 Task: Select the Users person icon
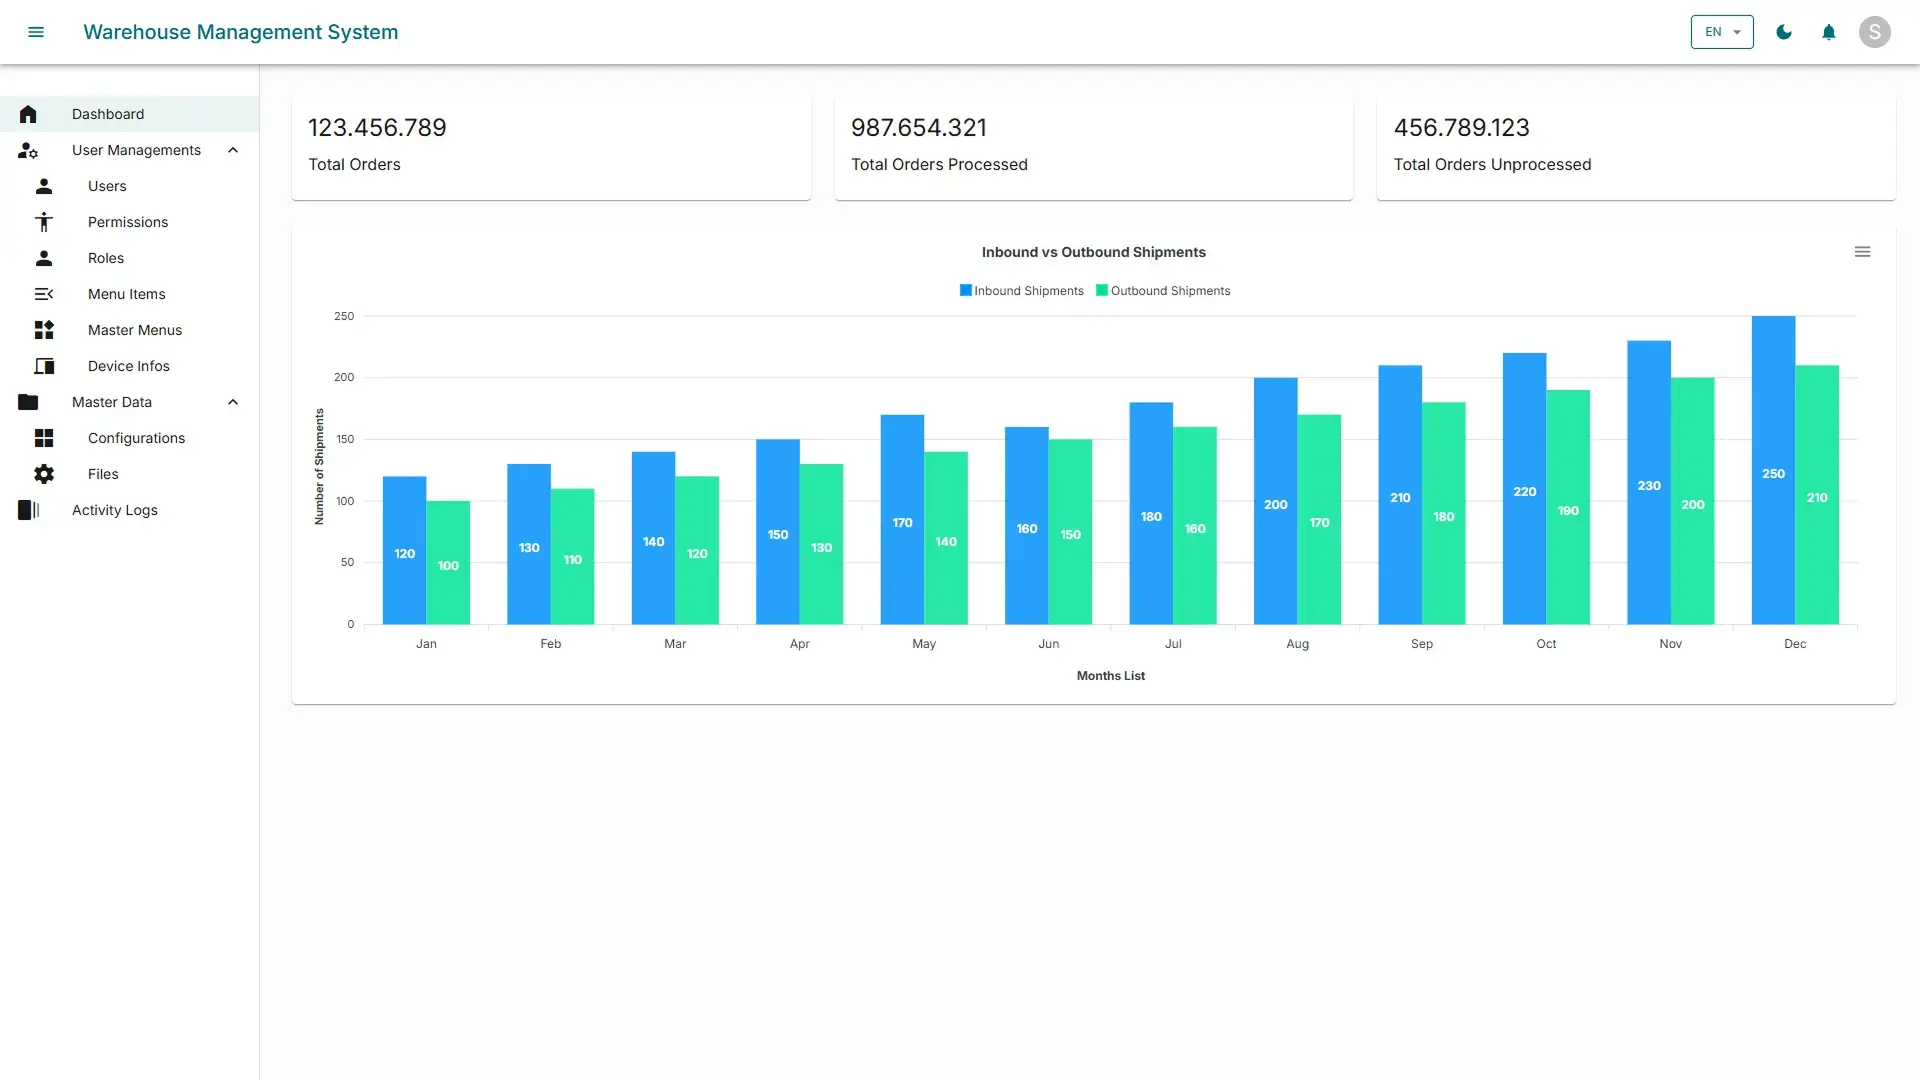pos(44,186)
